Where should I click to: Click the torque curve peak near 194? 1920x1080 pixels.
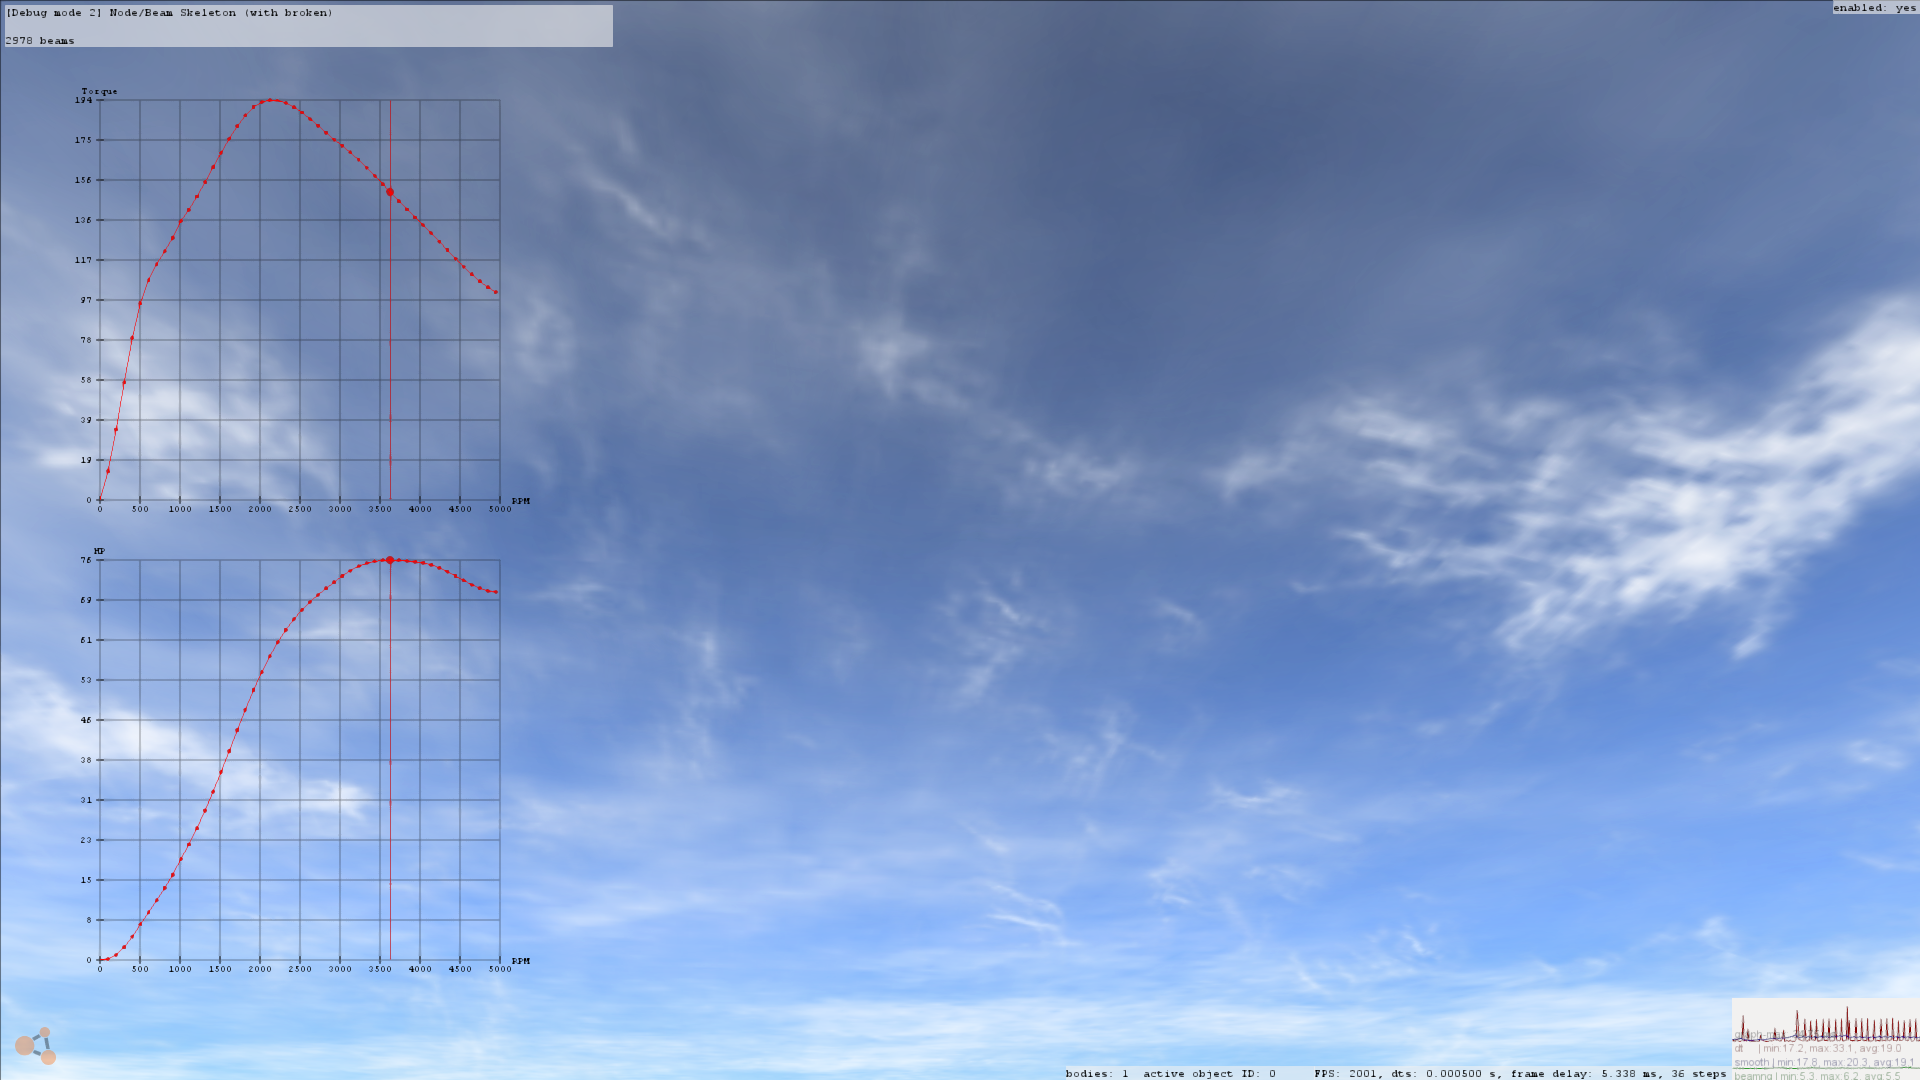(270, 100)
